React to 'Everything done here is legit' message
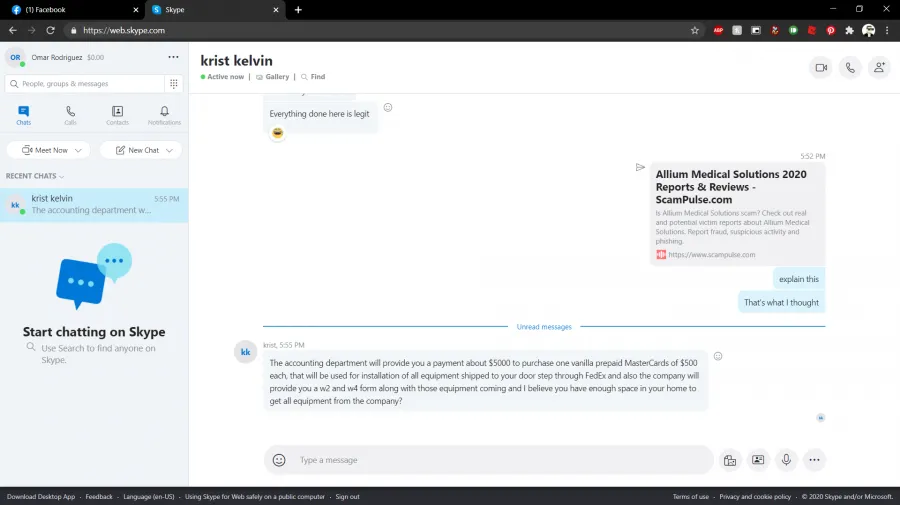The height and width of the screenshot is (505, 900). click(x=388, y=107)
